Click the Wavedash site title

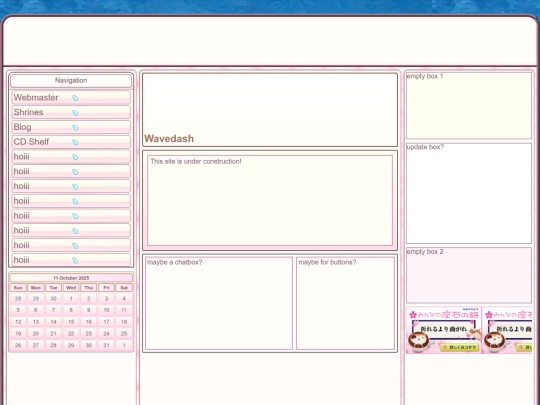click(169, 138)
